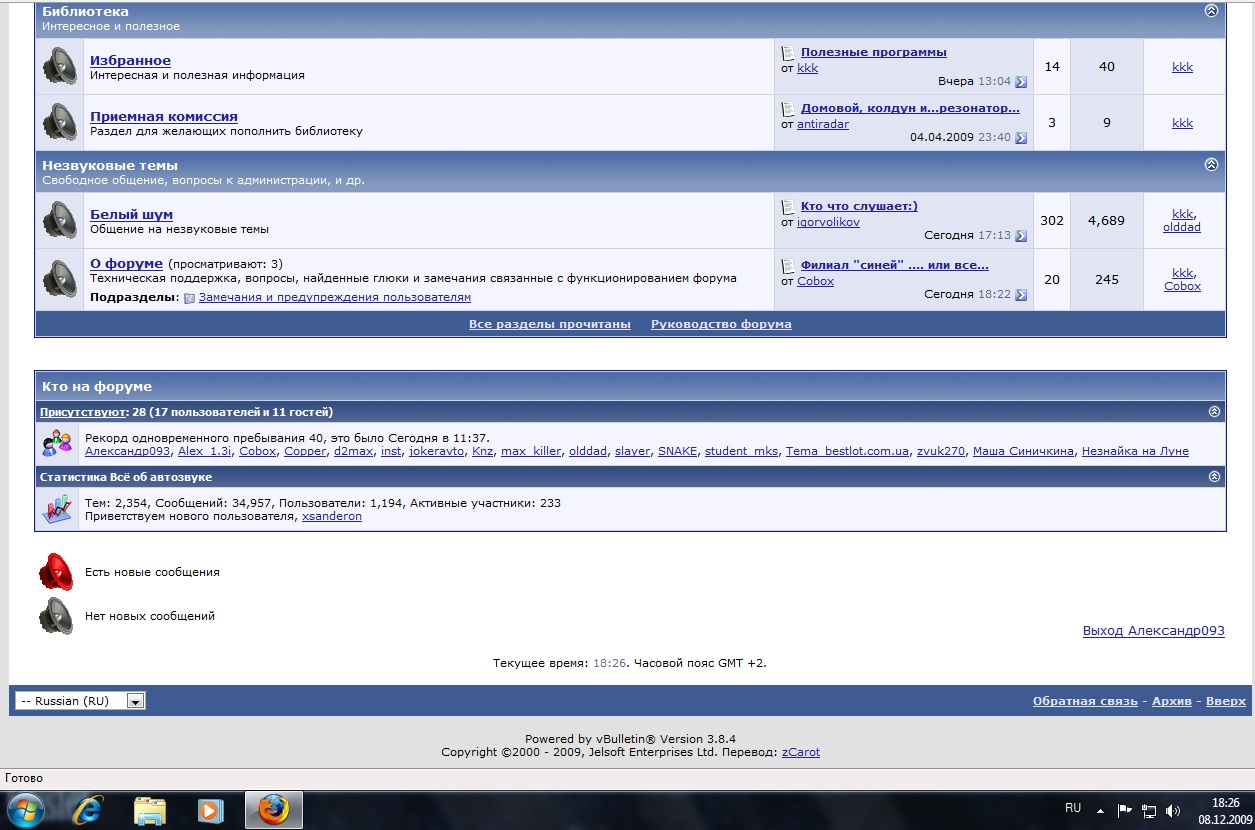Image resolution: width=1255 pixels, height=830 pixels.
Task: Click the Вверх link to scroll top
Action: (x=1225, y=701)
